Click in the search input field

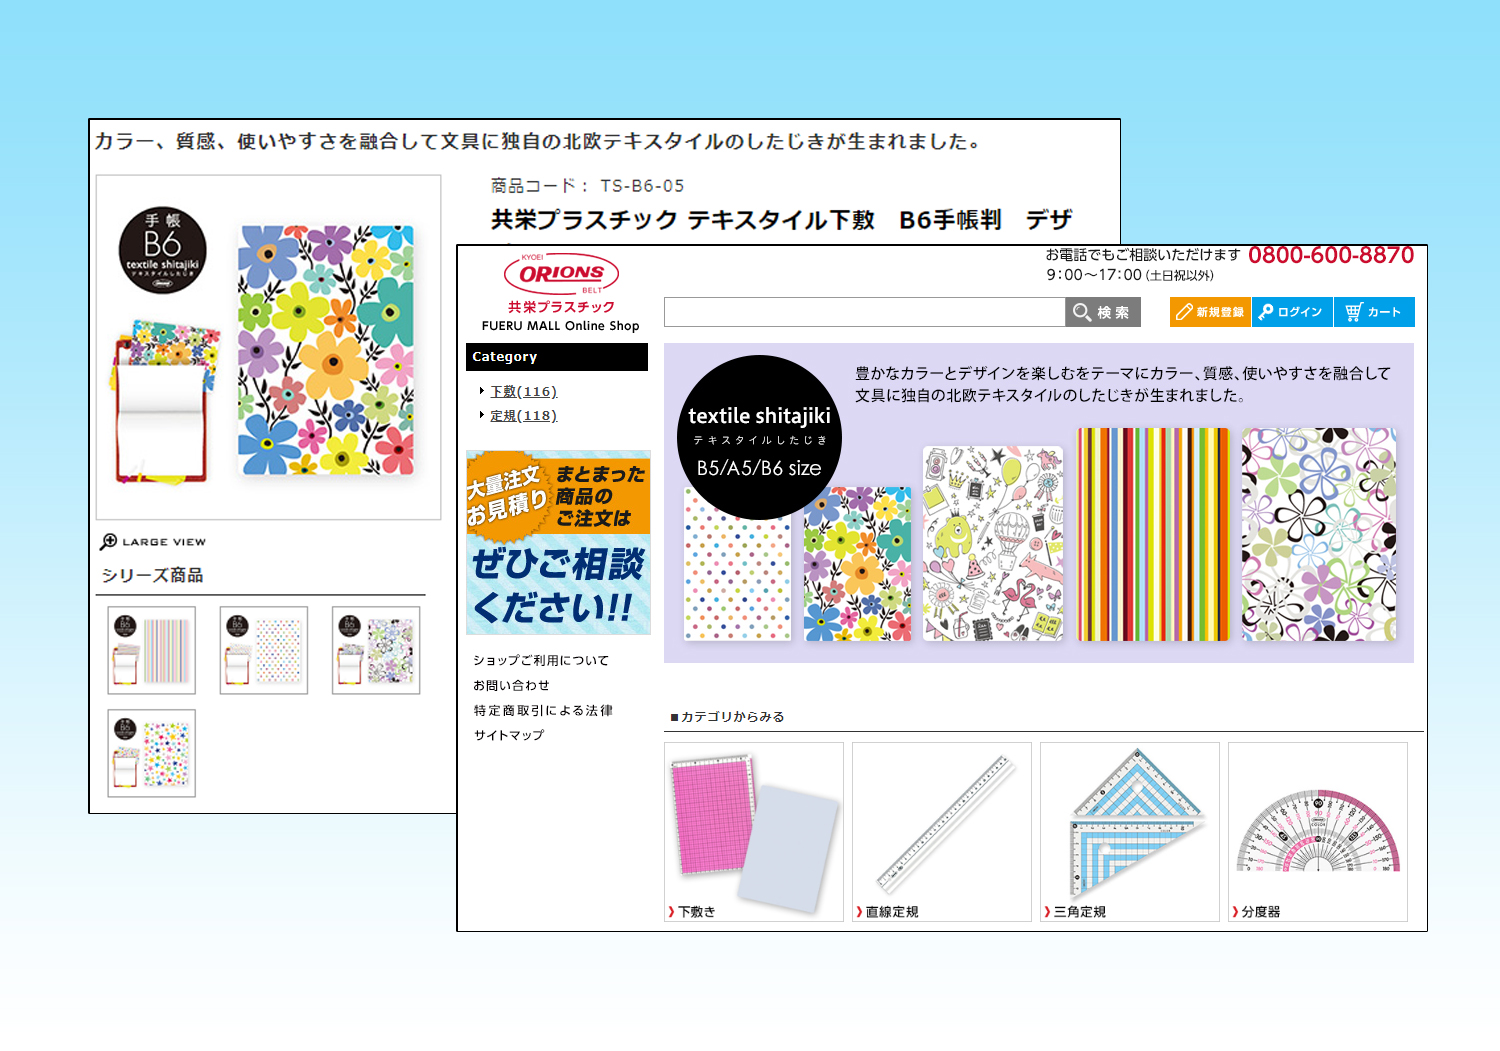864,312
